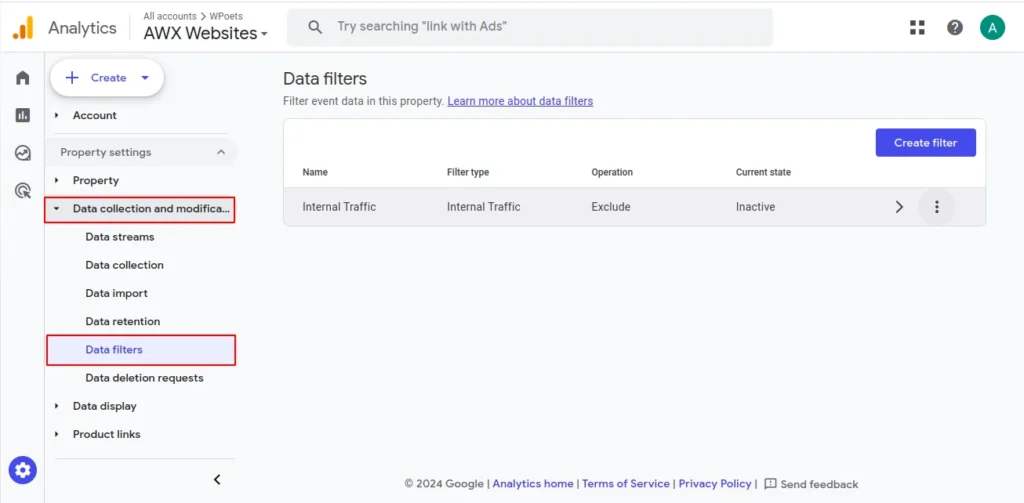This screenshot has height=503, width=1024.
Task: Open the Google apps grid icon
Action: tap(918, 27)
